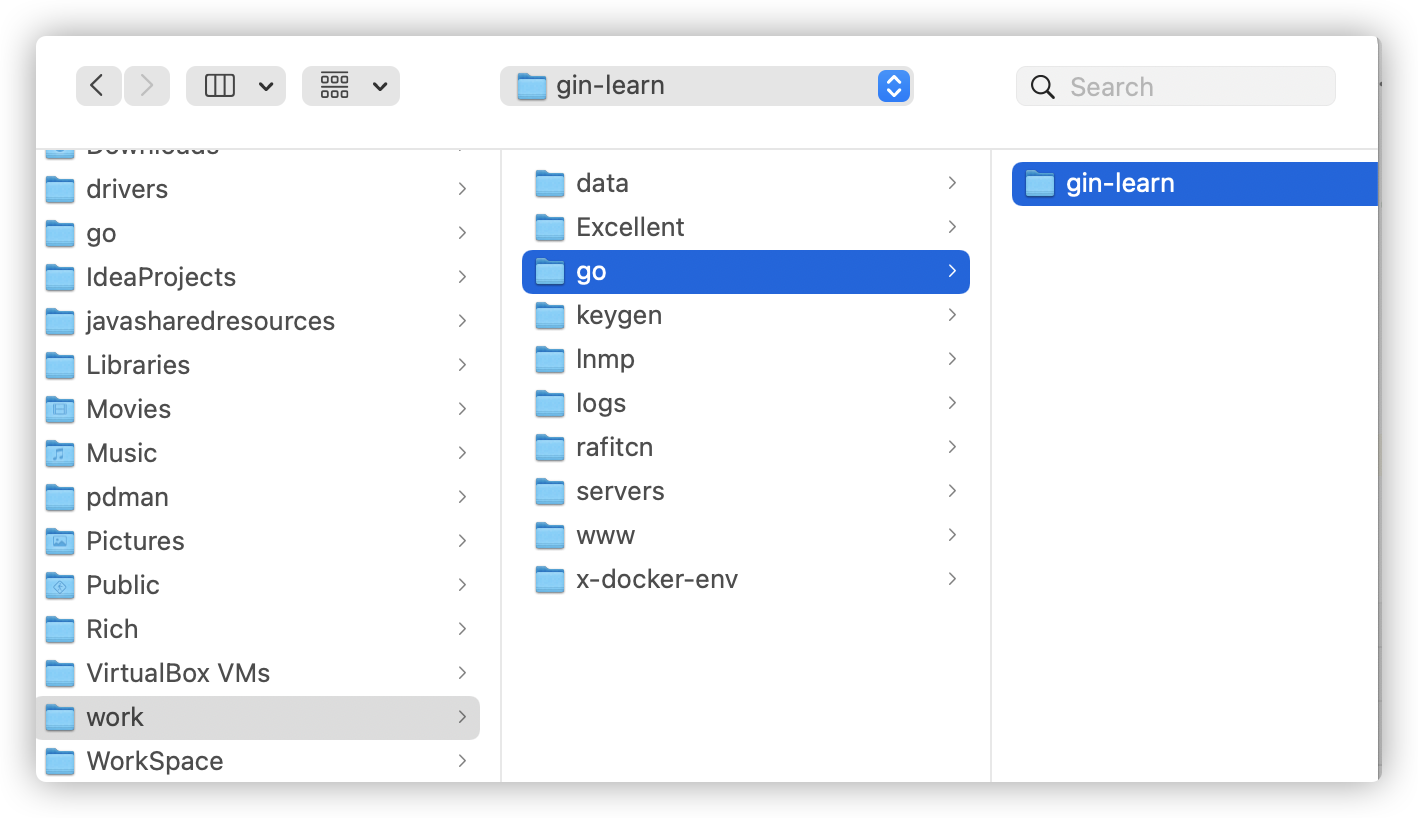Open the view mode dropdown arrow
This screenshot has width=1418, height=818.
point(266,87)
